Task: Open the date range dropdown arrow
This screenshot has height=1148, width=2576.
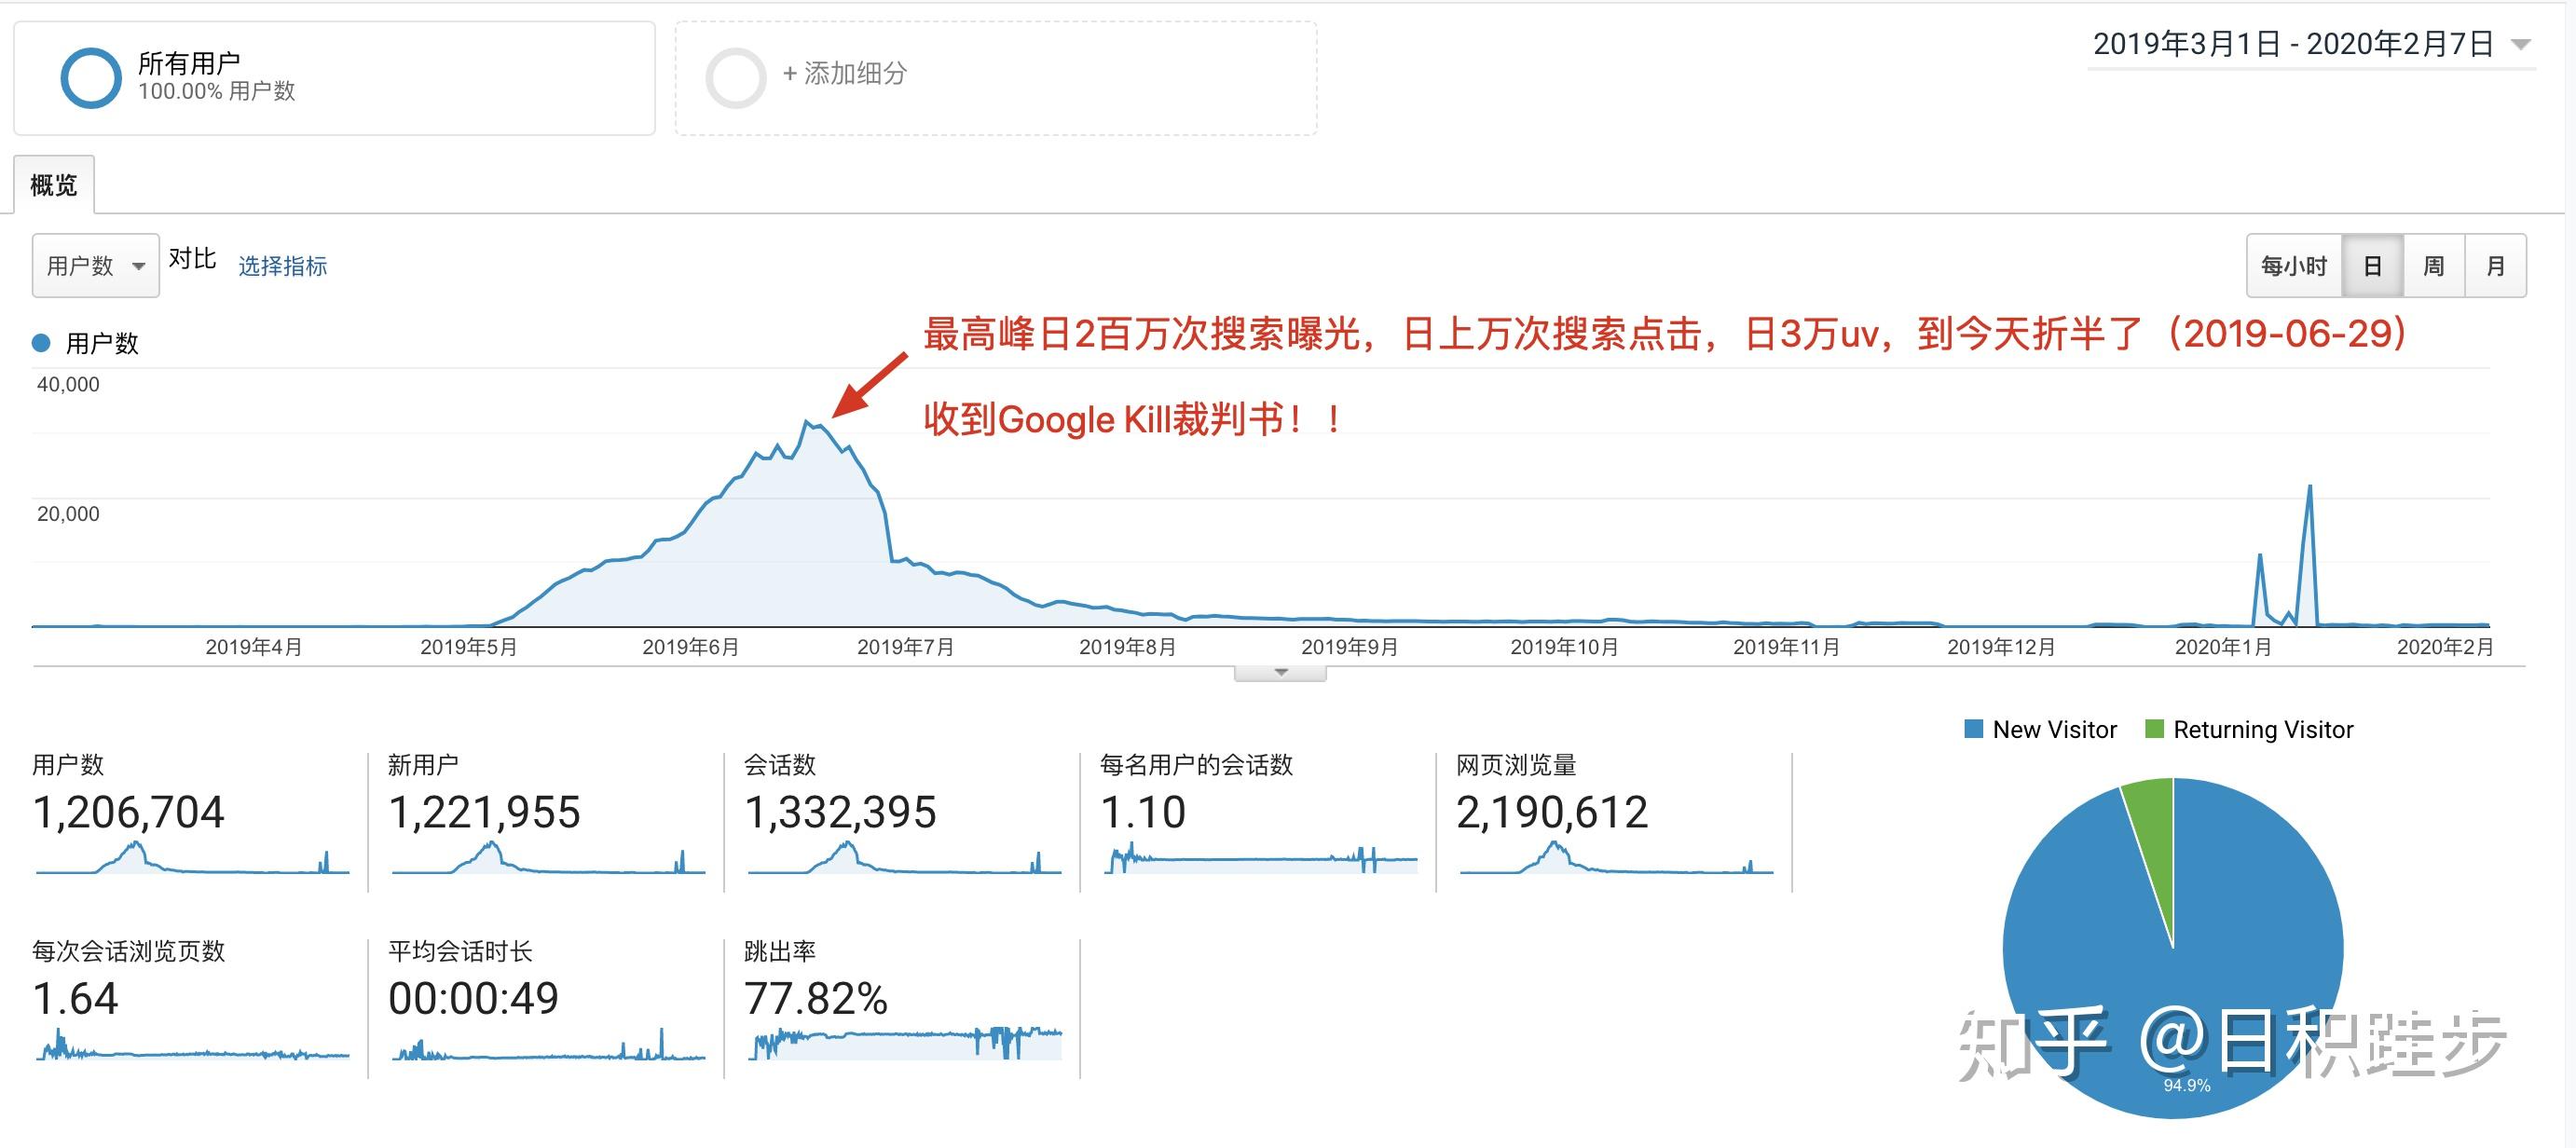Action: point(2520,45)
